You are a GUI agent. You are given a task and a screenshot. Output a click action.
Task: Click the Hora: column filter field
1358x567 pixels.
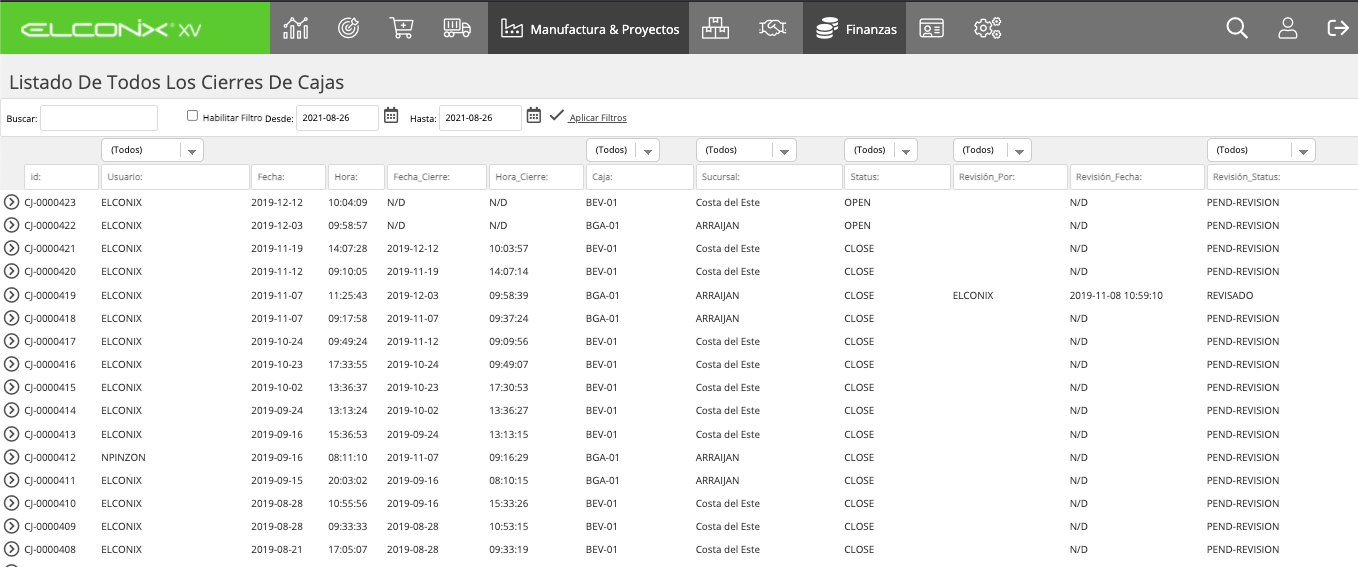tap(356, 177)
